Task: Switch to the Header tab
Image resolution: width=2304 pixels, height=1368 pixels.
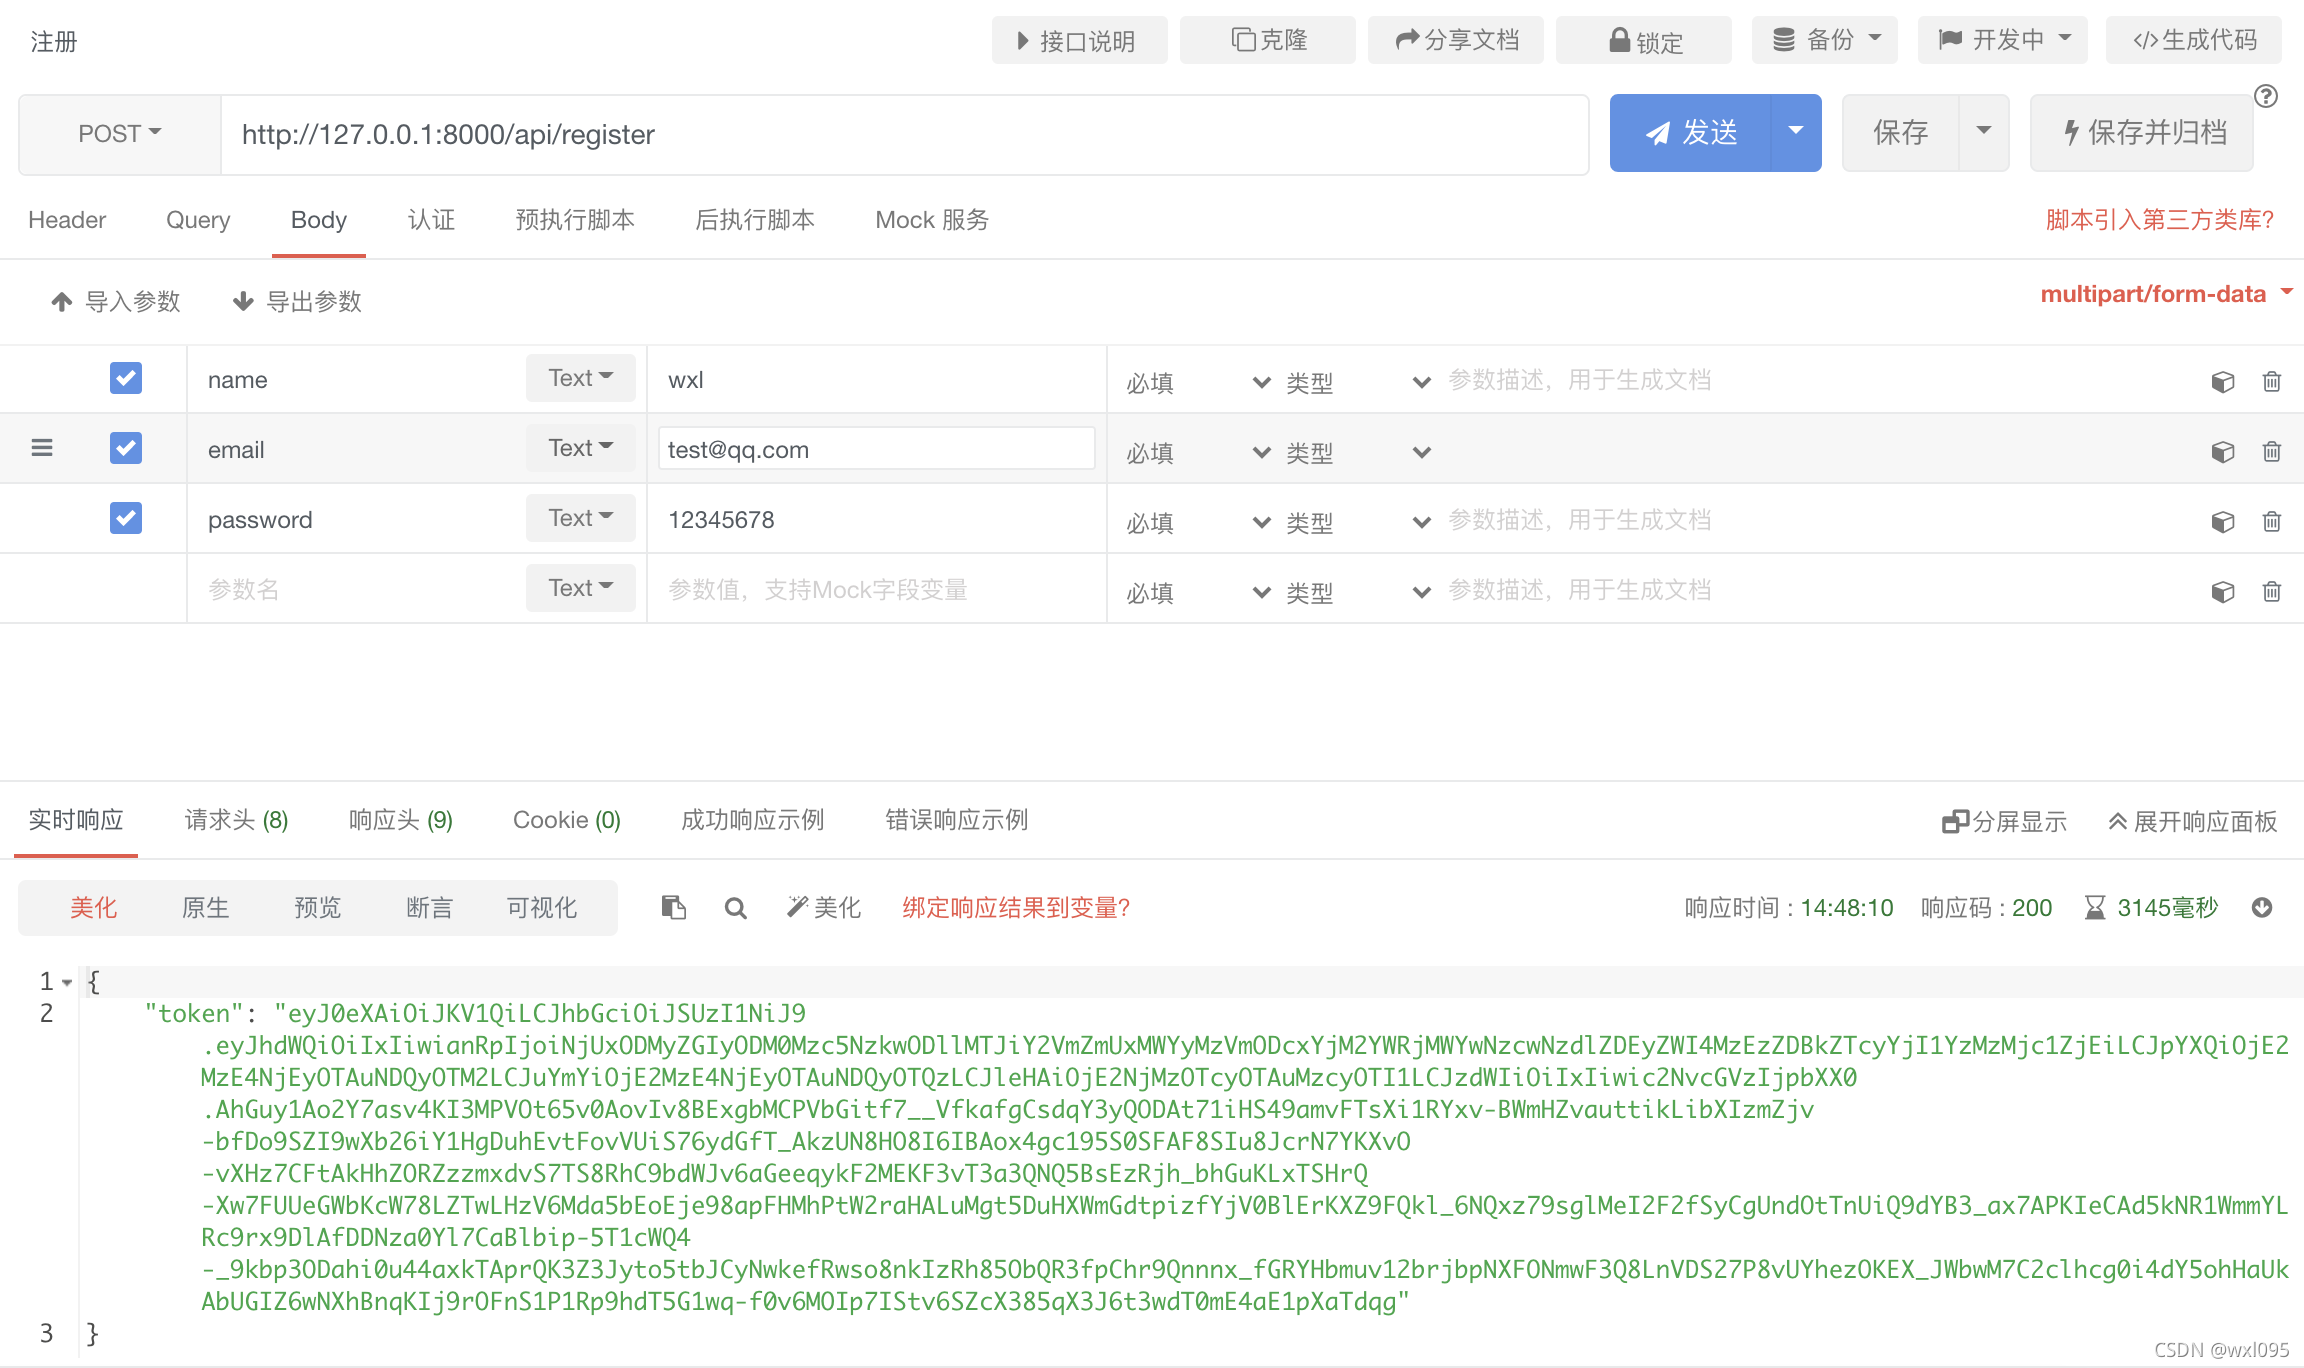Action: coord(67,220)
